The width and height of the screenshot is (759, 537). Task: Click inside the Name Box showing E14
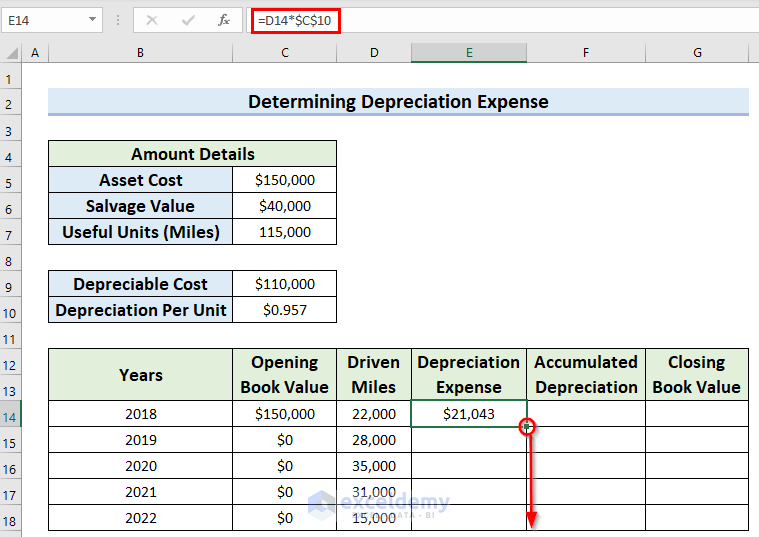pos(45,20)
